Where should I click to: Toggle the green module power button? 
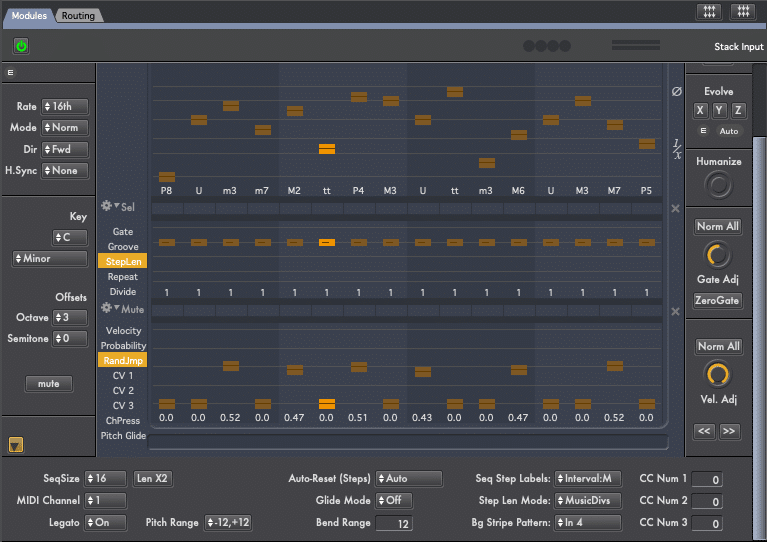pyautogui.click(x=21, y=46)
